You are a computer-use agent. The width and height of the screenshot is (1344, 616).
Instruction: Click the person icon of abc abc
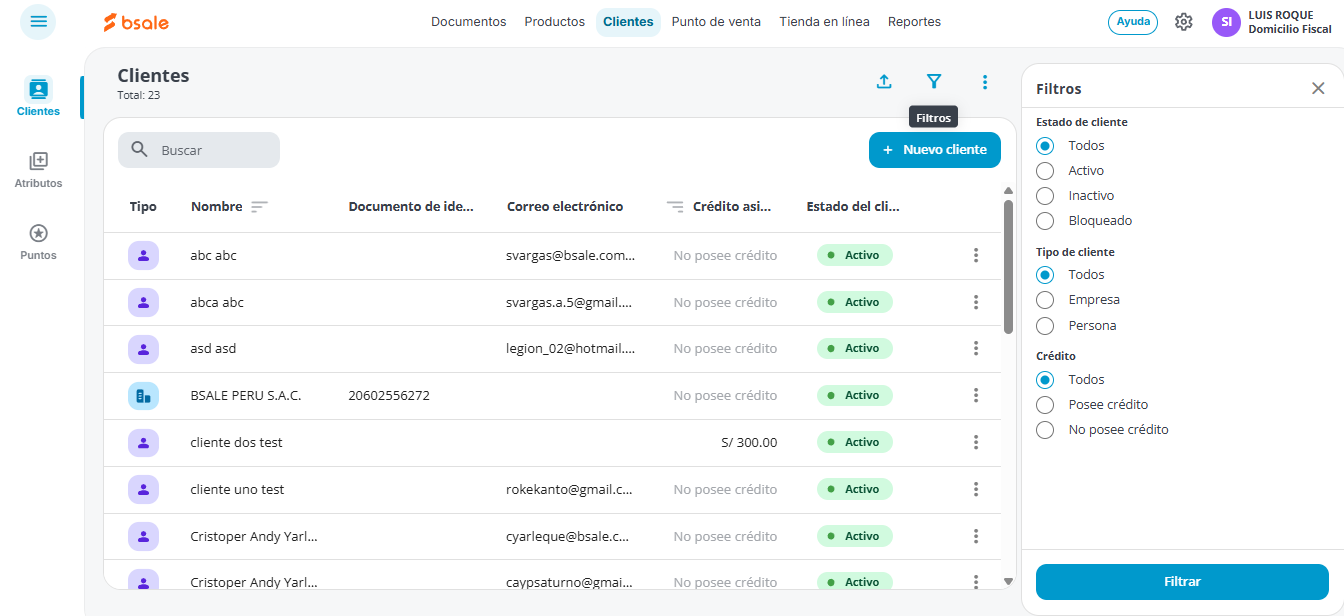(143, 256)
